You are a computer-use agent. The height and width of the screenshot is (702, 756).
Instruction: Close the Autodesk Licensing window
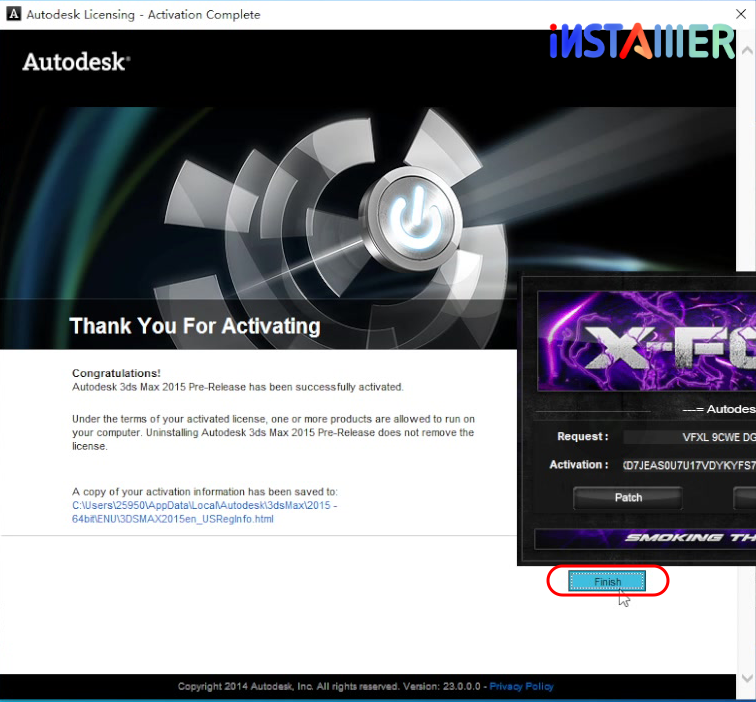(741, 14)
